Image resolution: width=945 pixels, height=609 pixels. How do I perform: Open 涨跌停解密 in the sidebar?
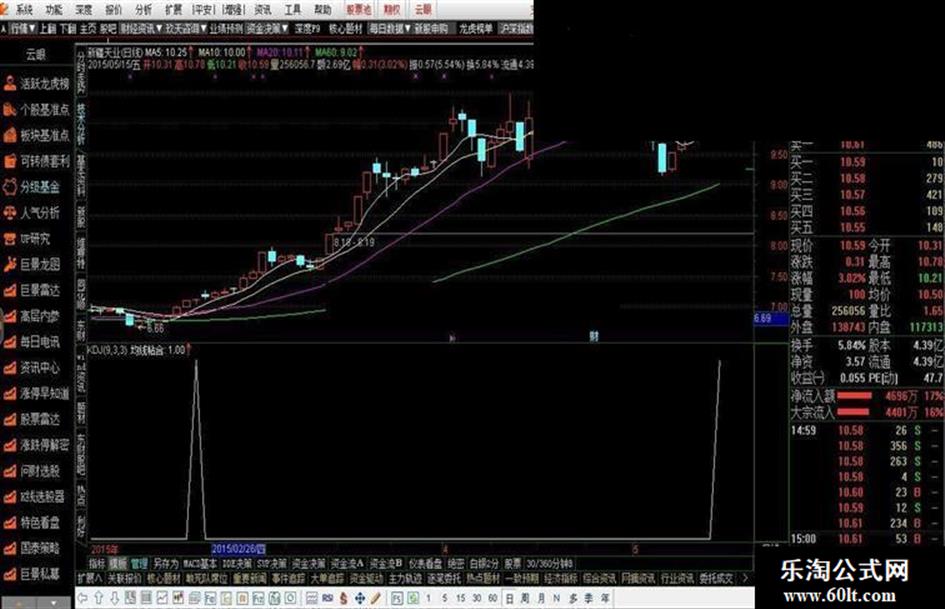pos(36,445)
